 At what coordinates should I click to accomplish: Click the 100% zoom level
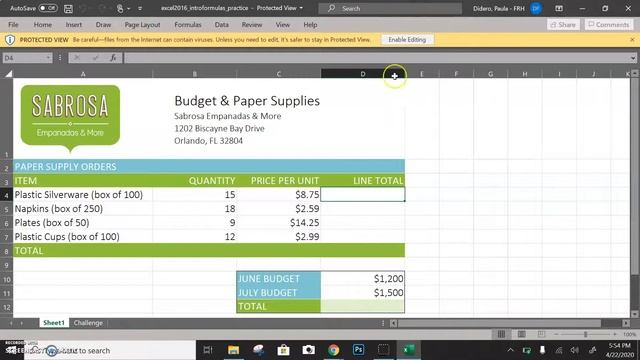(x=629, y=334)
